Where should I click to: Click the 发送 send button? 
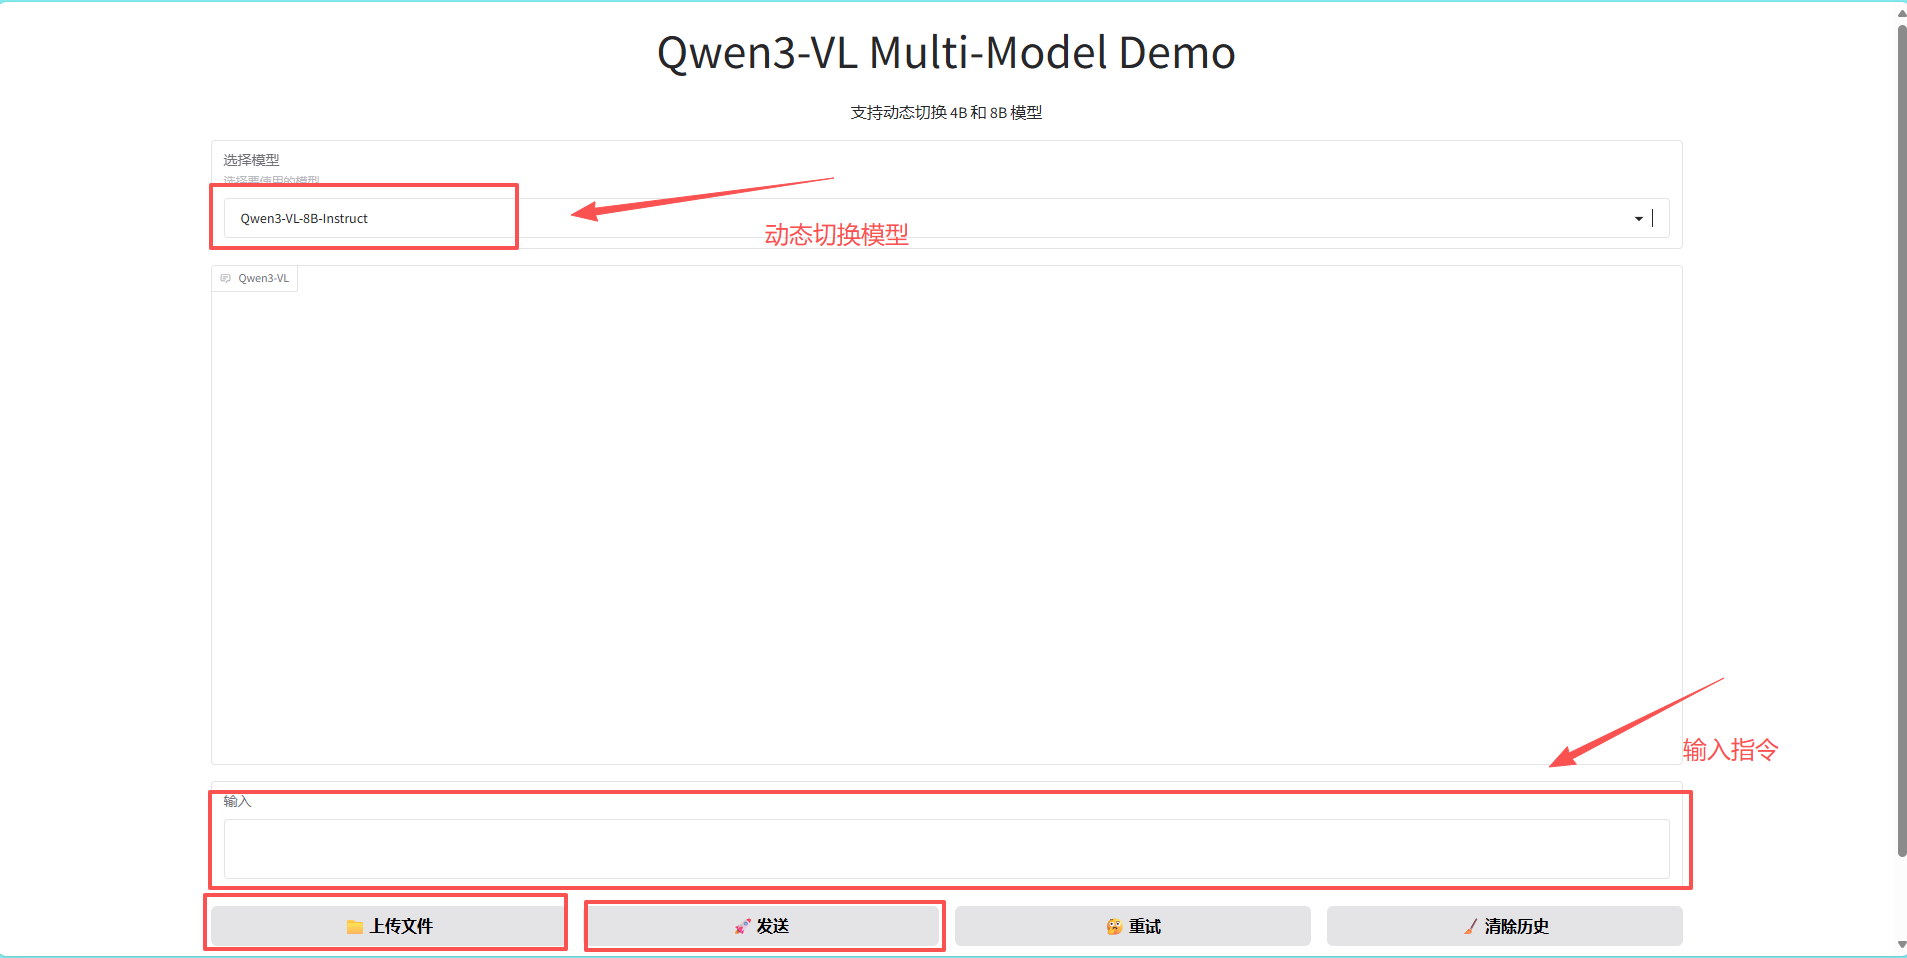[761, 926]
